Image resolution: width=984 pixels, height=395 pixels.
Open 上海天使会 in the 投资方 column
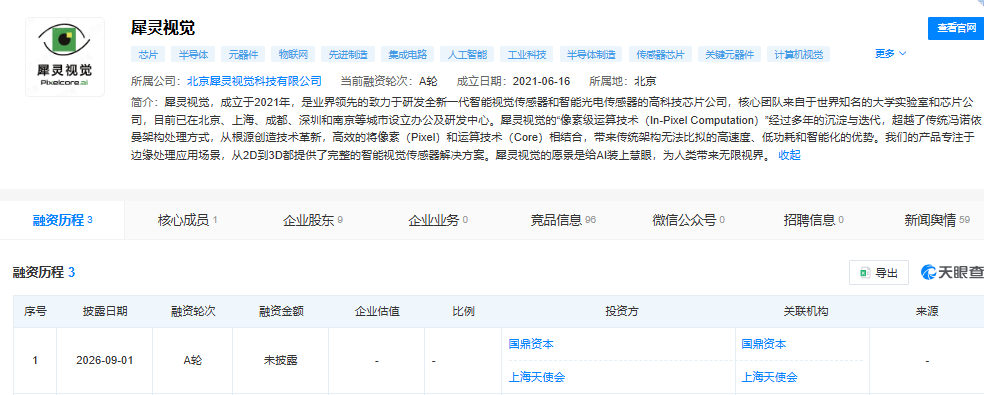(x=537, y=377)
